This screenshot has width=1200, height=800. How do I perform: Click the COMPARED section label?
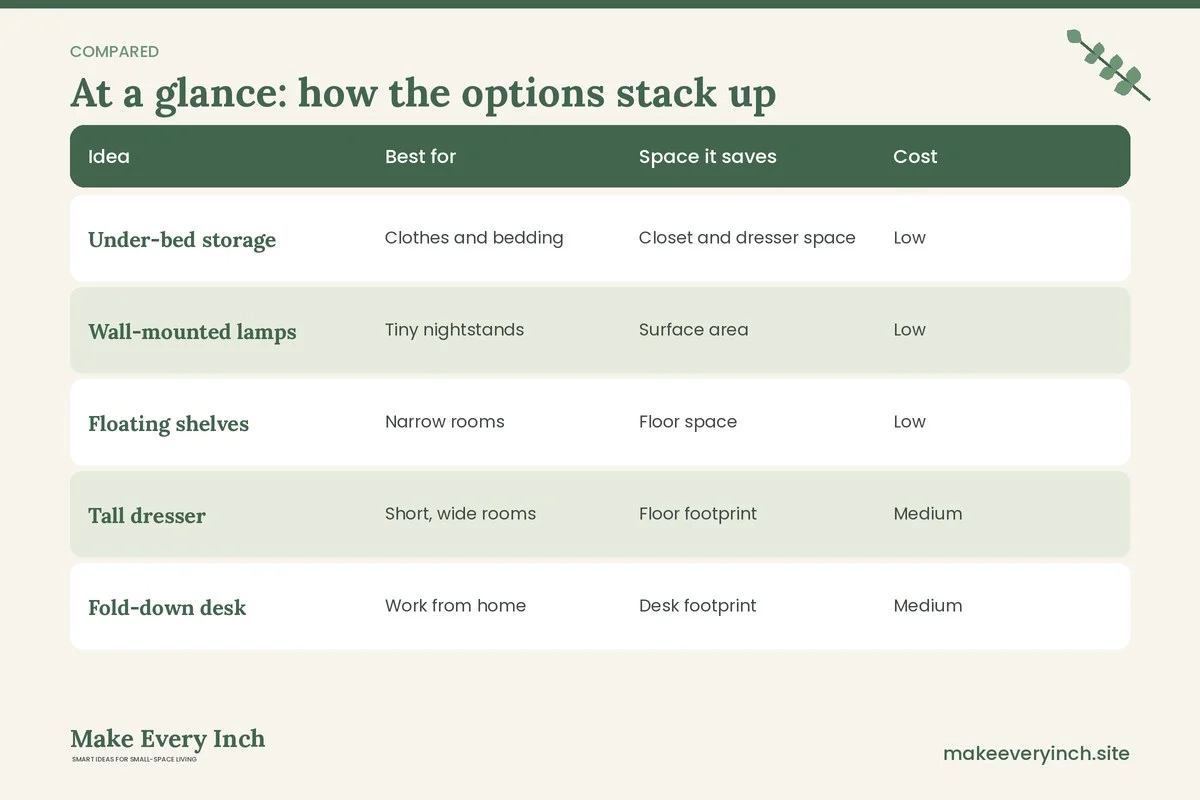point(114,52)
